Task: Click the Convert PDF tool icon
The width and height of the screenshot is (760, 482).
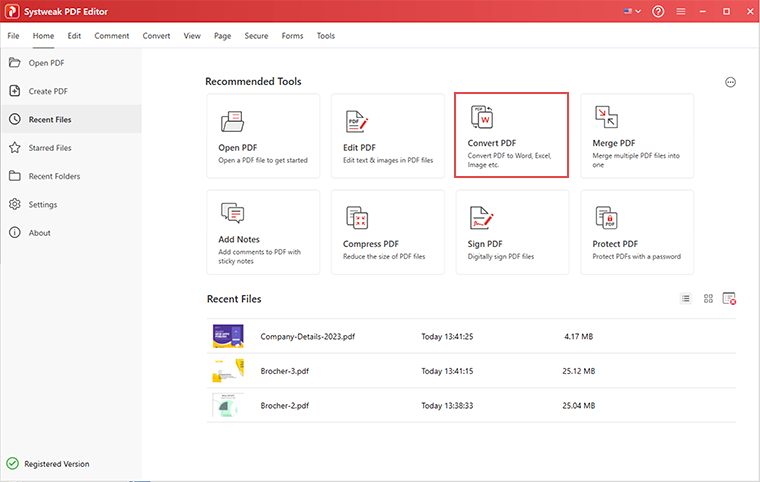Action: (x=482, y=117)
